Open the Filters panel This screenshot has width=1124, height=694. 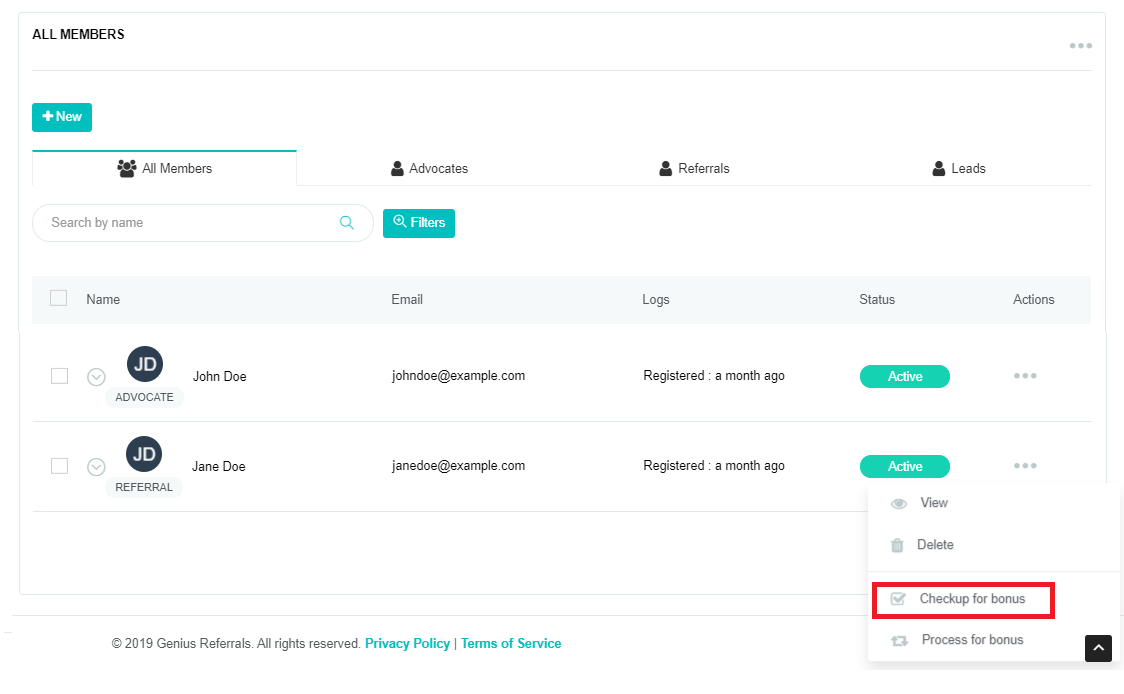418,222
